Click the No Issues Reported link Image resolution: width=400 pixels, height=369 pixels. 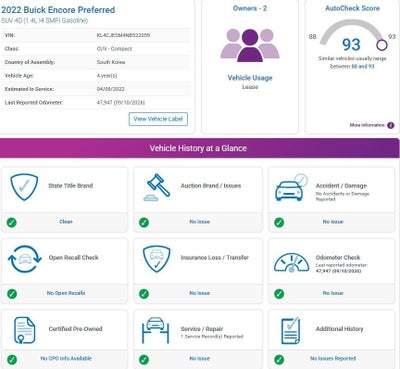(333, 358)
